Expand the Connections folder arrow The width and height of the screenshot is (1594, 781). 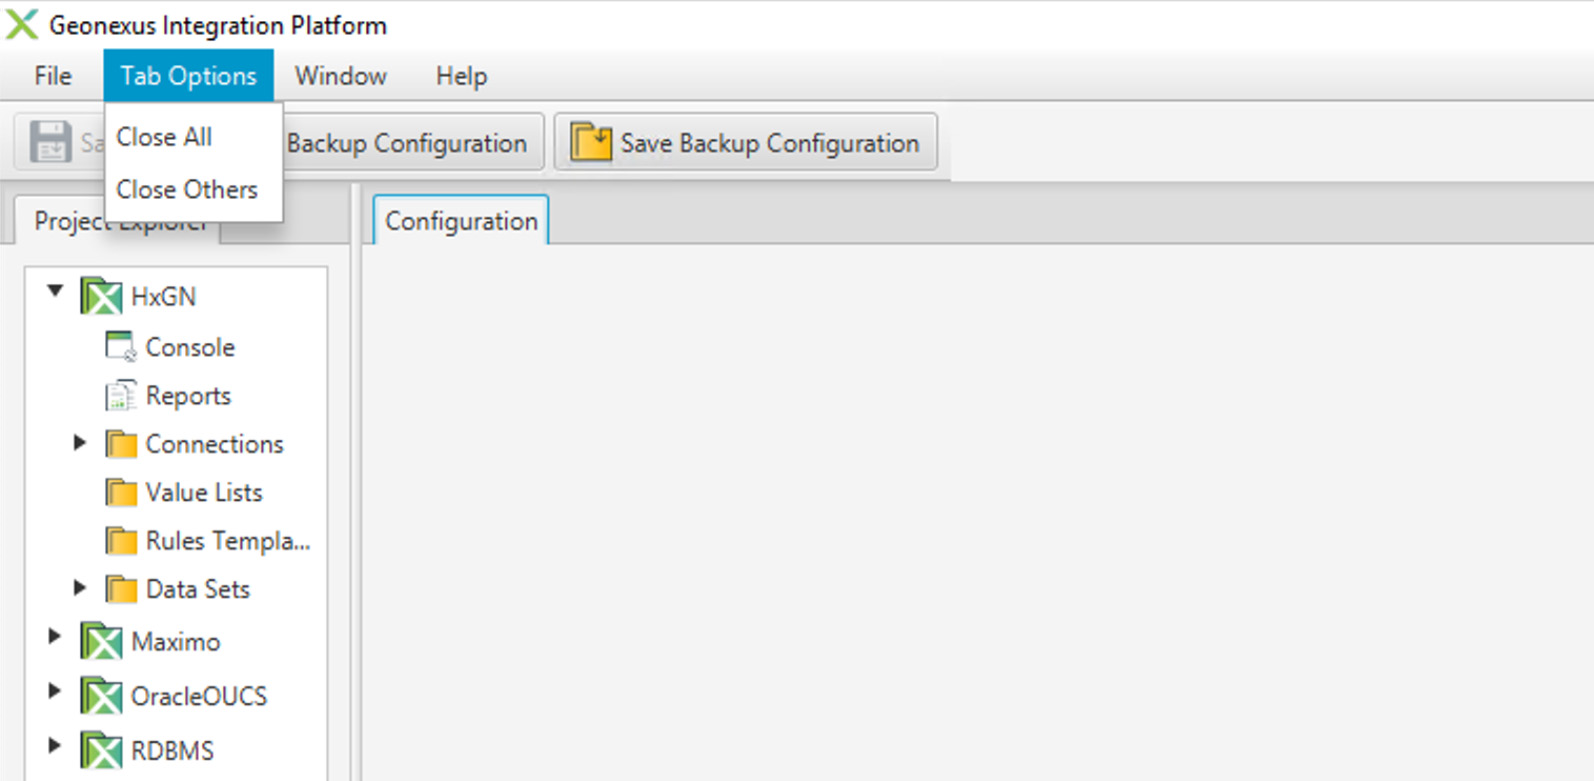pos(80,442)
